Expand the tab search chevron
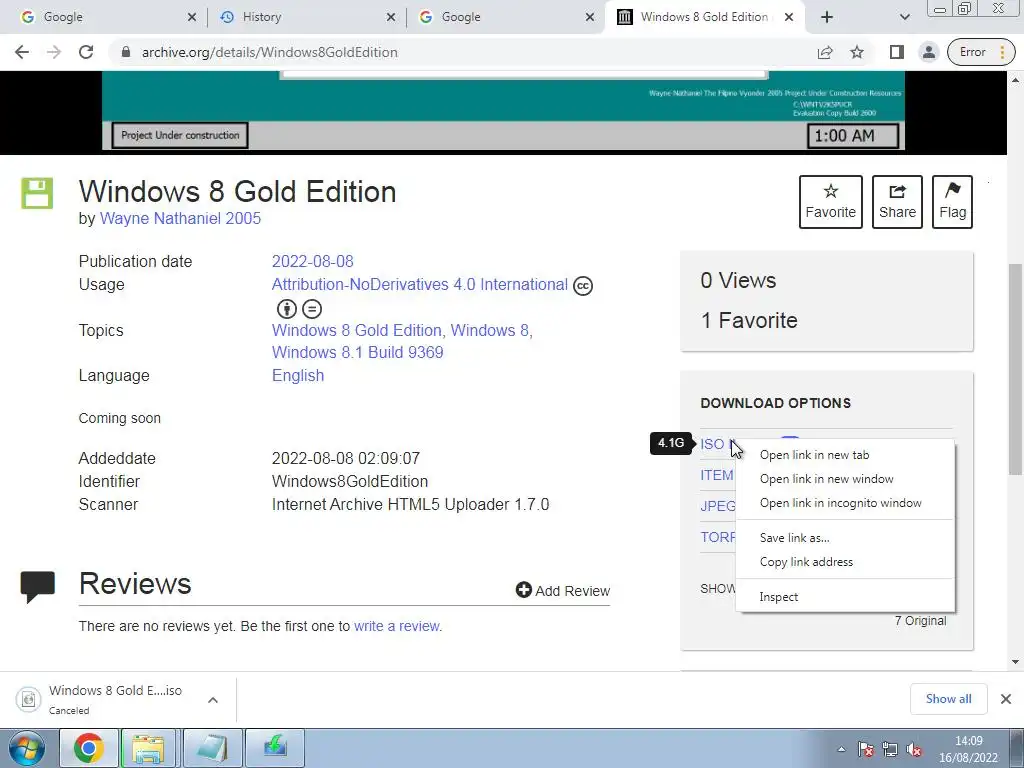The image size is (1024, 768). 904,17
